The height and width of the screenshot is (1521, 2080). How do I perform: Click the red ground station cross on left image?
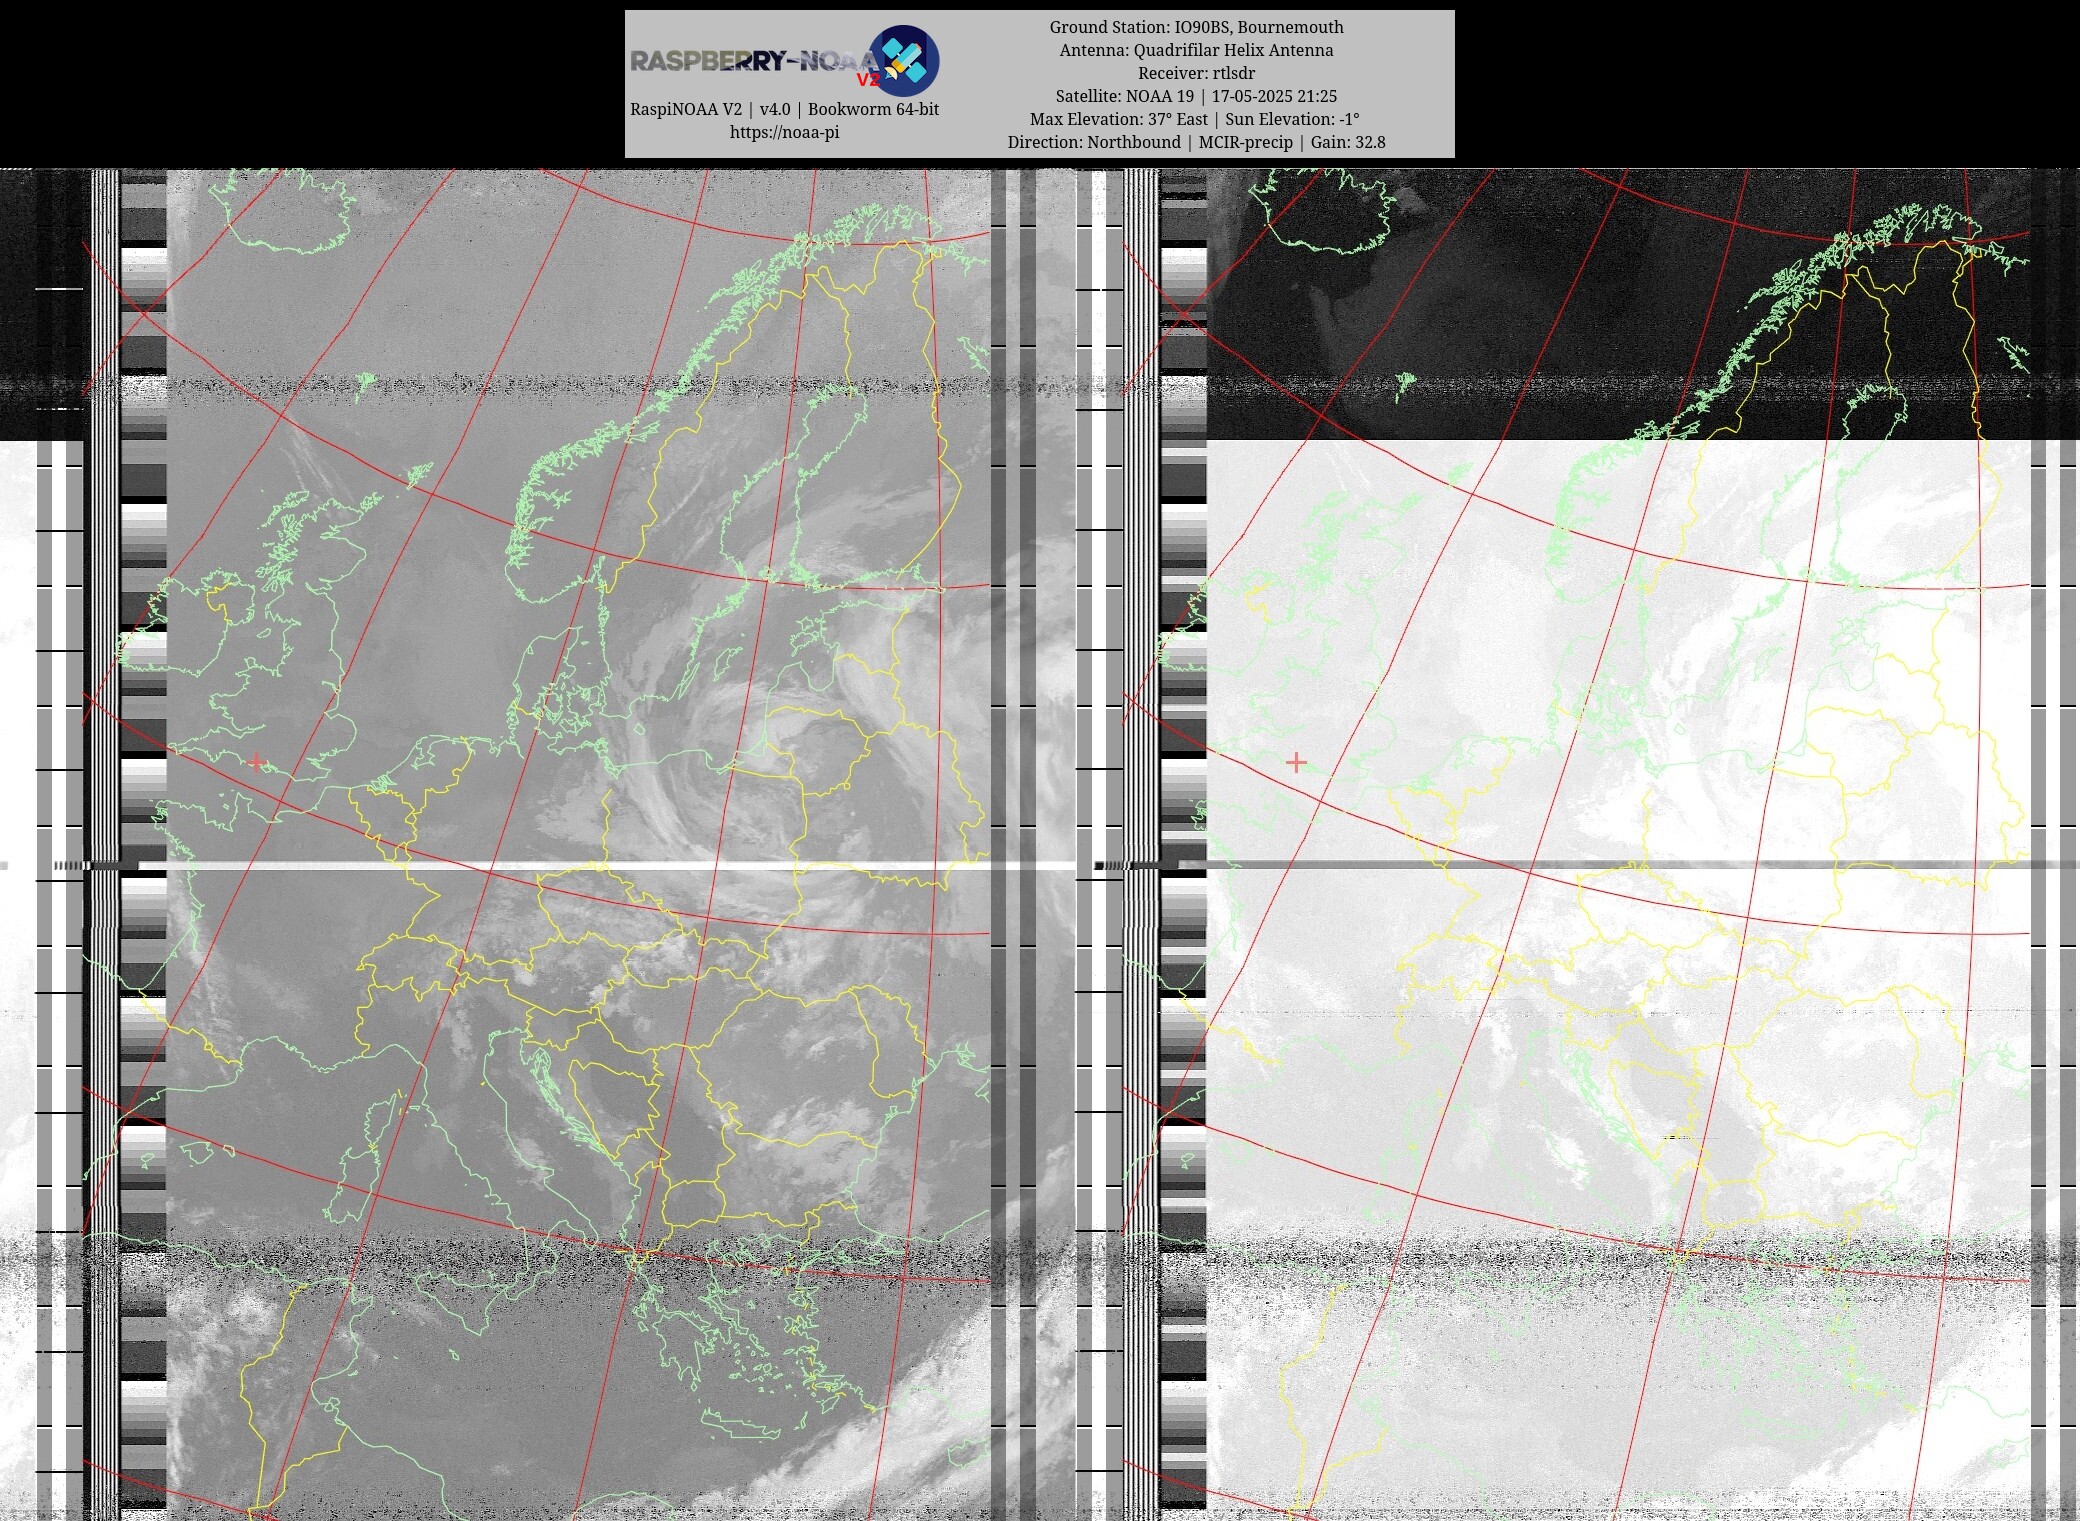256,762
